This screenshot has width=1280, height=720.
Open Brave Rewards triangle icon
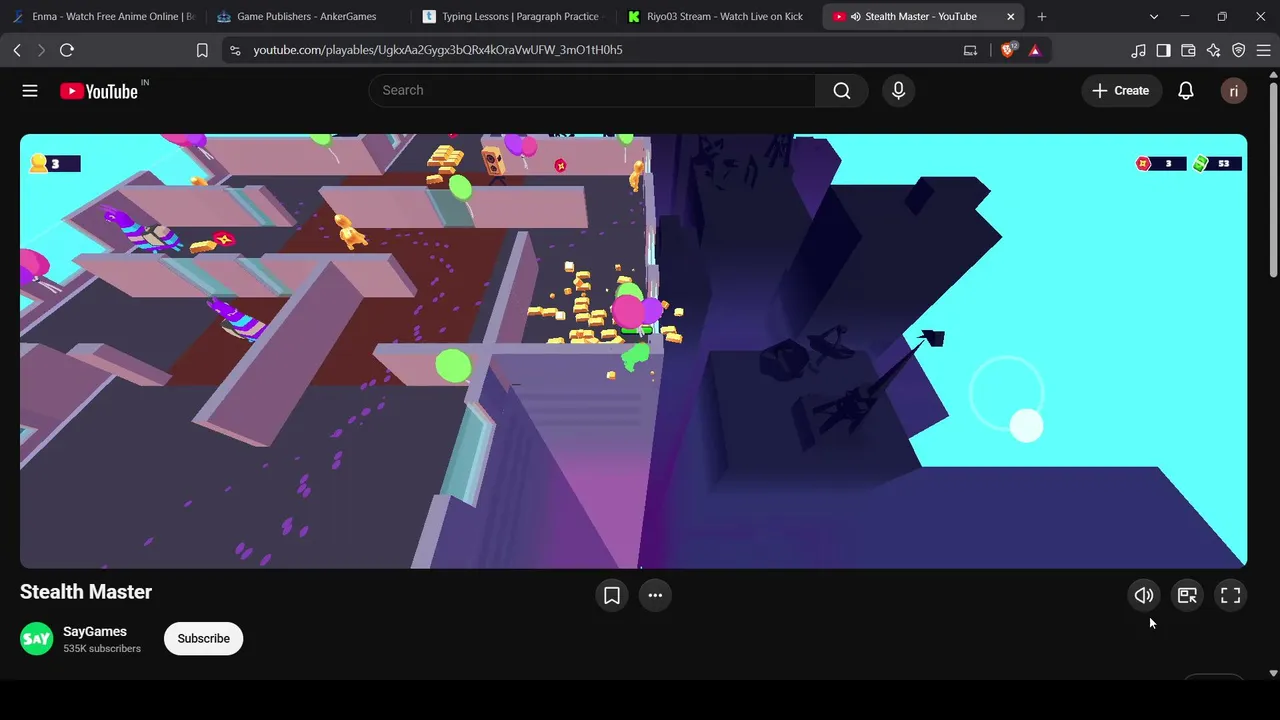point(1035,50)
